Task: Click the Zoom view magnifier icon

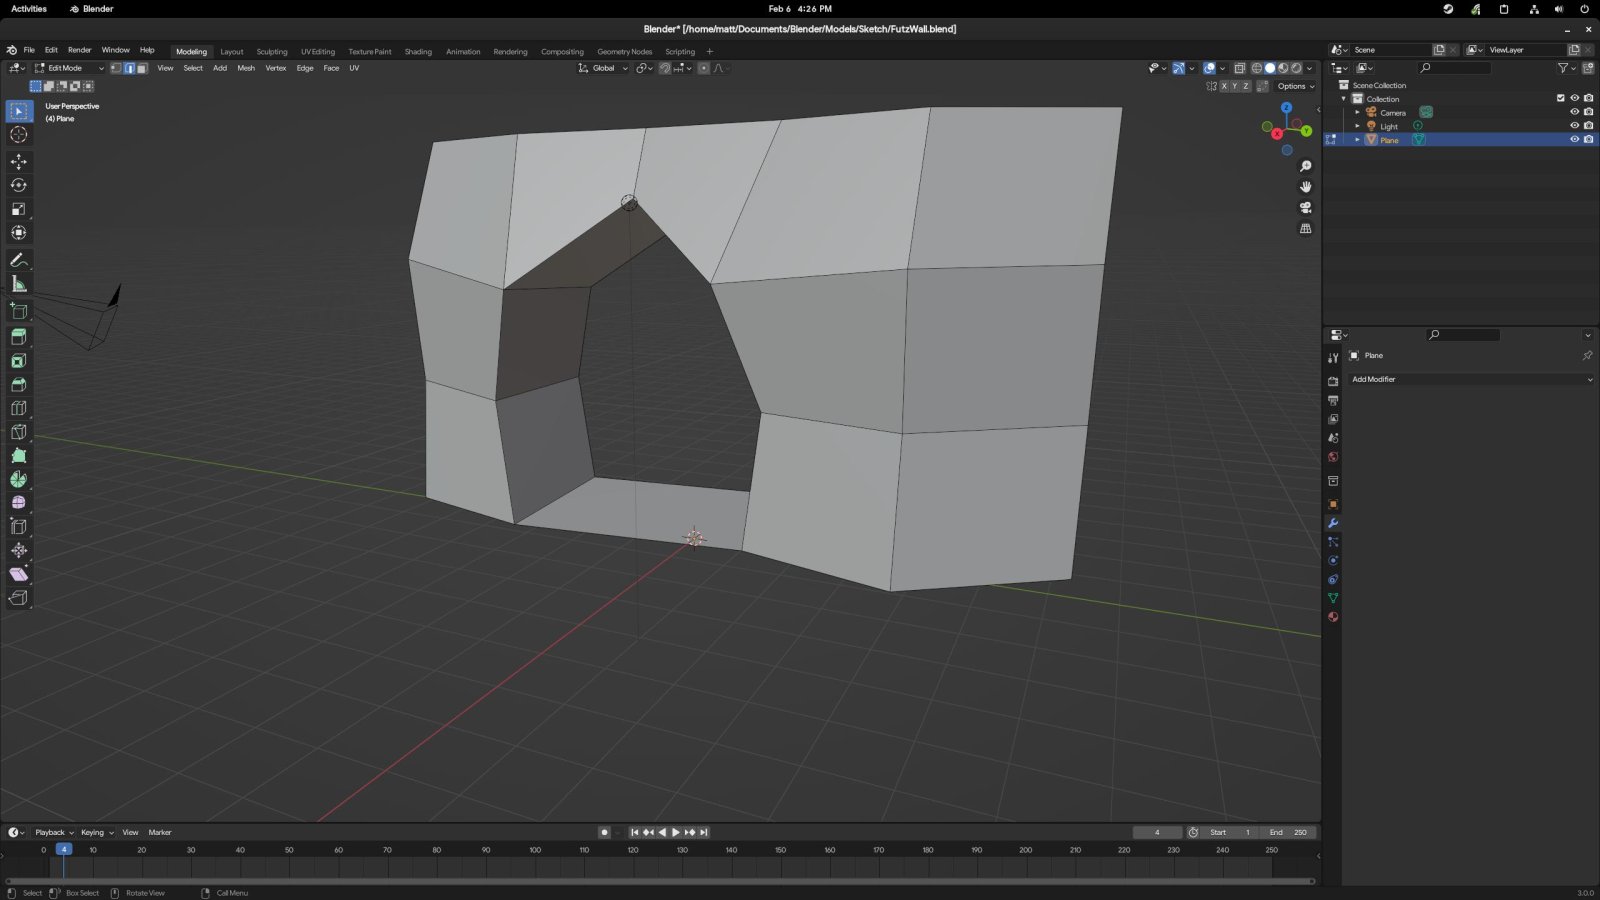Action: click(x=1305, y=166)
